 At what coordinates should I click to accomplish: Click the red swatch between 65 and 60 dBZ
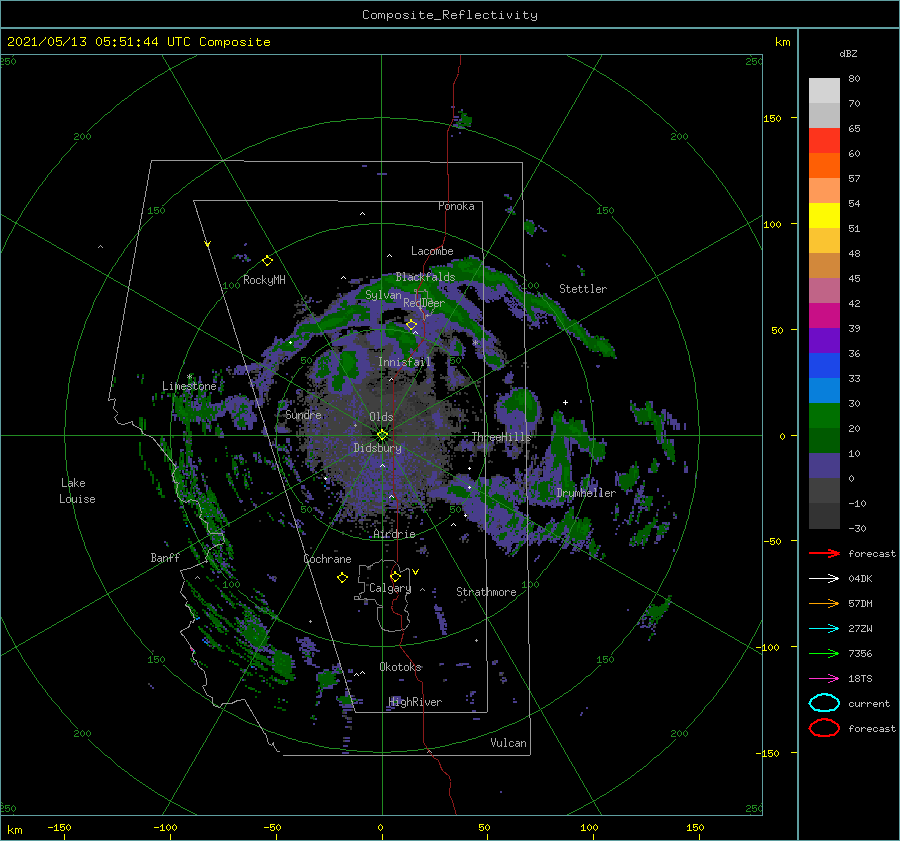pos(824,141)
